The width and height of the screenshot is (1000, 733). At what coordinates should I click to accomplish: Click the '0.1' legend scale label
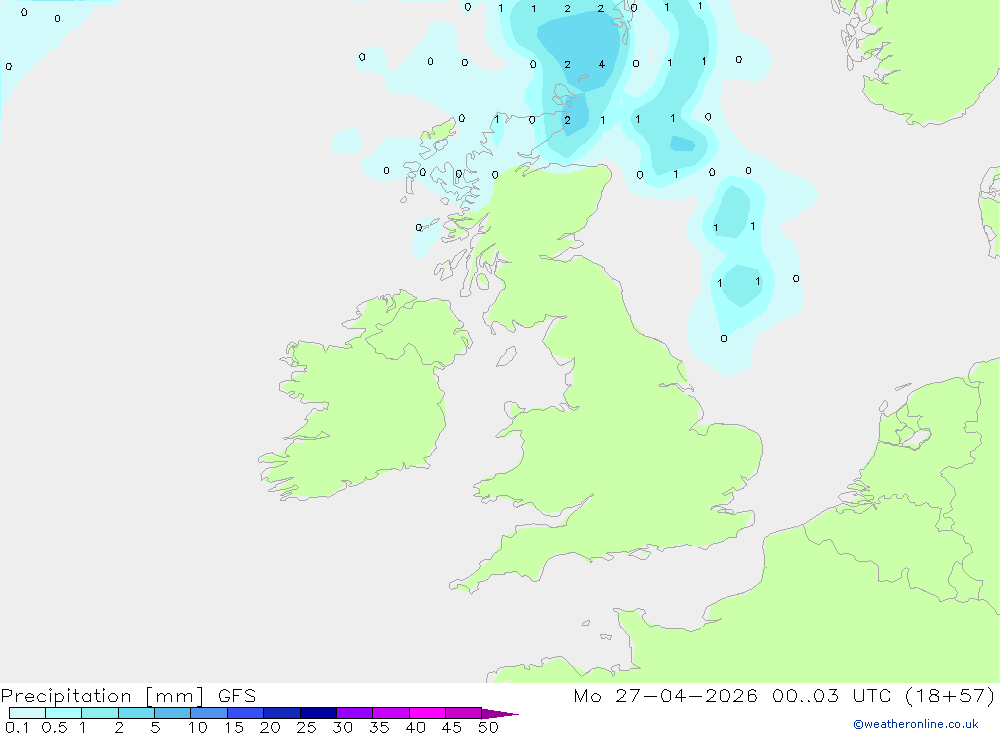pos(17,727)
